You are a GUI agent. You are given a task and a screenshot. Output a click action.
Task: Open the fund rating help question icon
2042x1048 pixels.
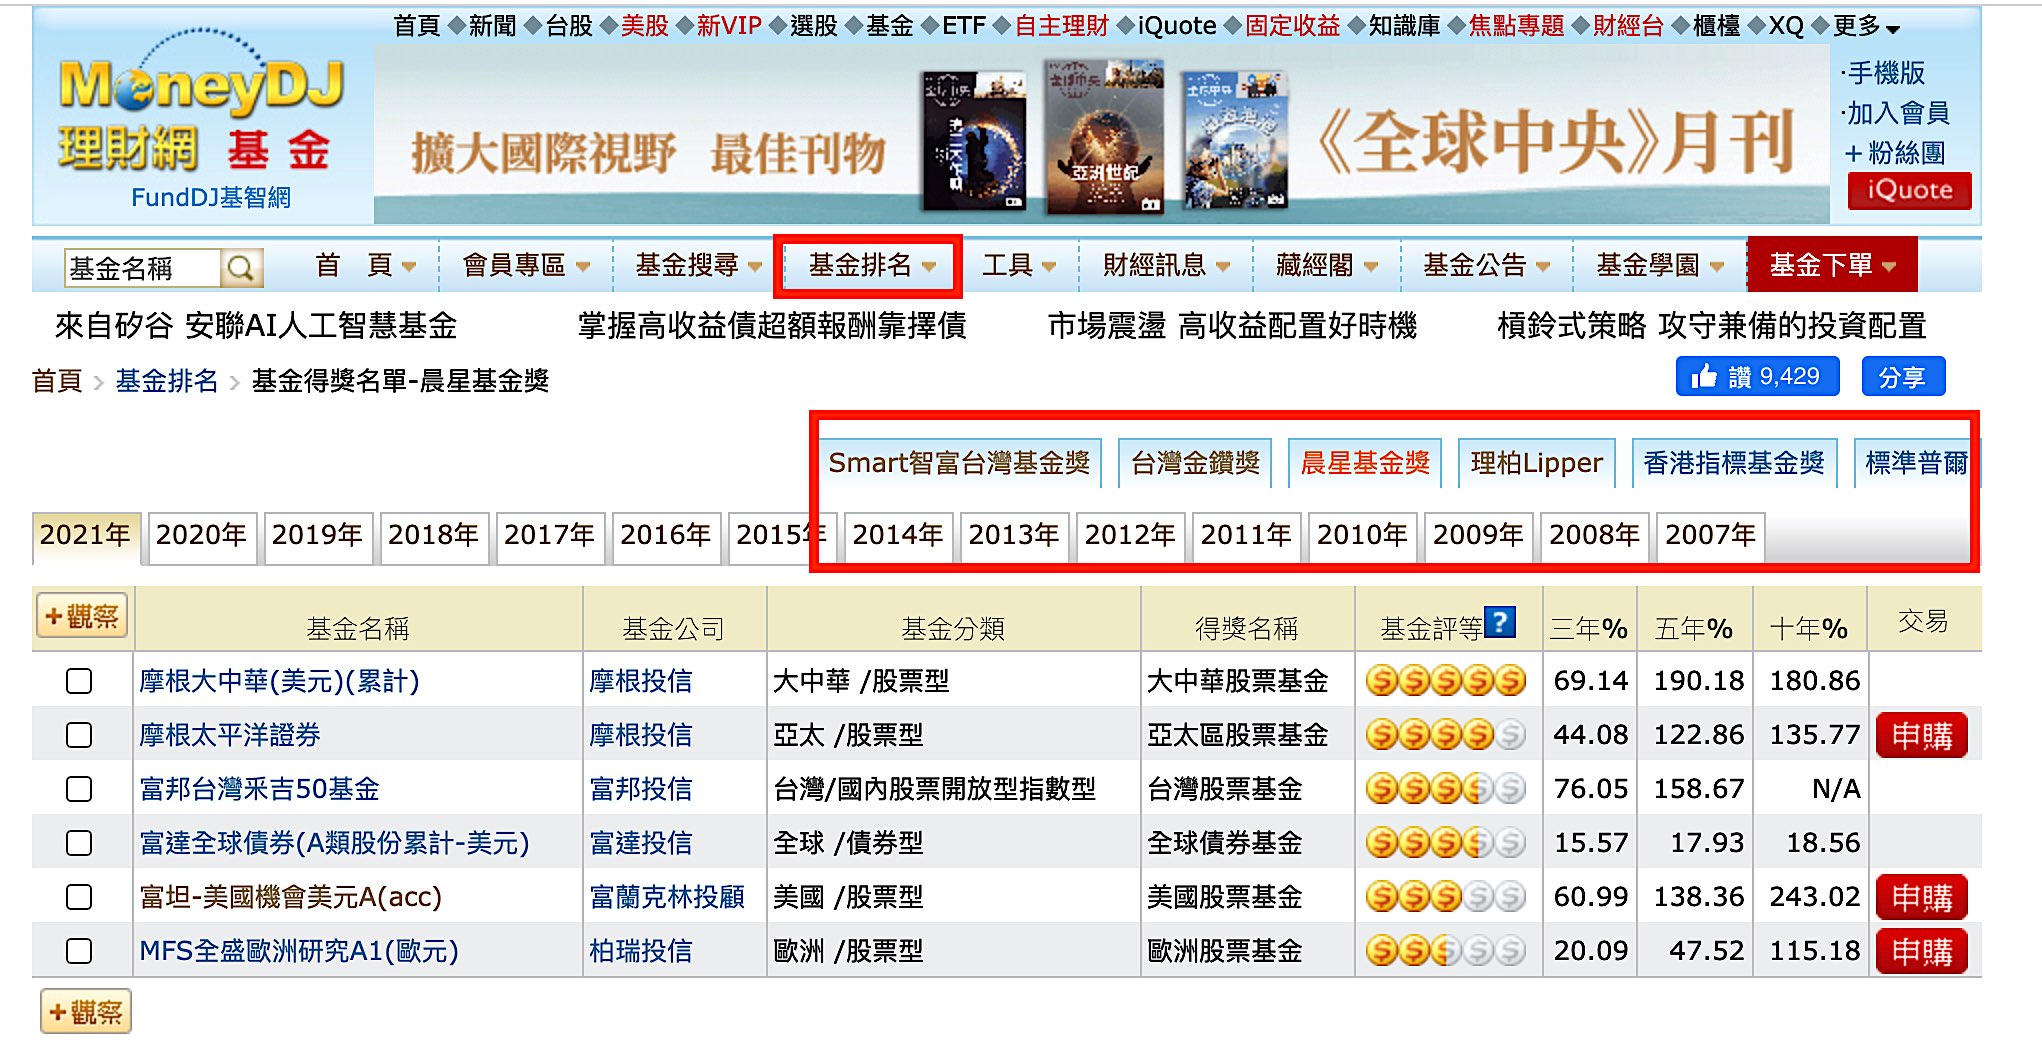1499,622
